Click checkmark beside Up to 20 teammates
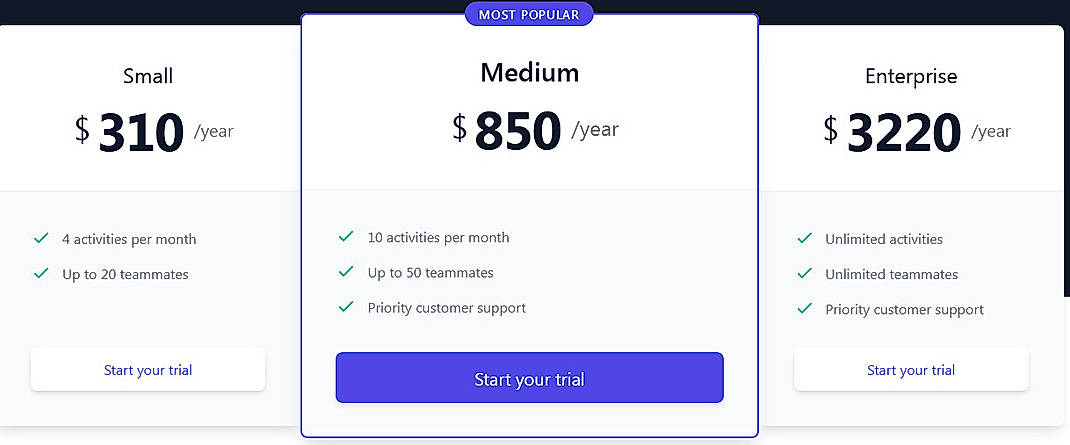The height and width of the screenshot is (445, 1070). 41,273
